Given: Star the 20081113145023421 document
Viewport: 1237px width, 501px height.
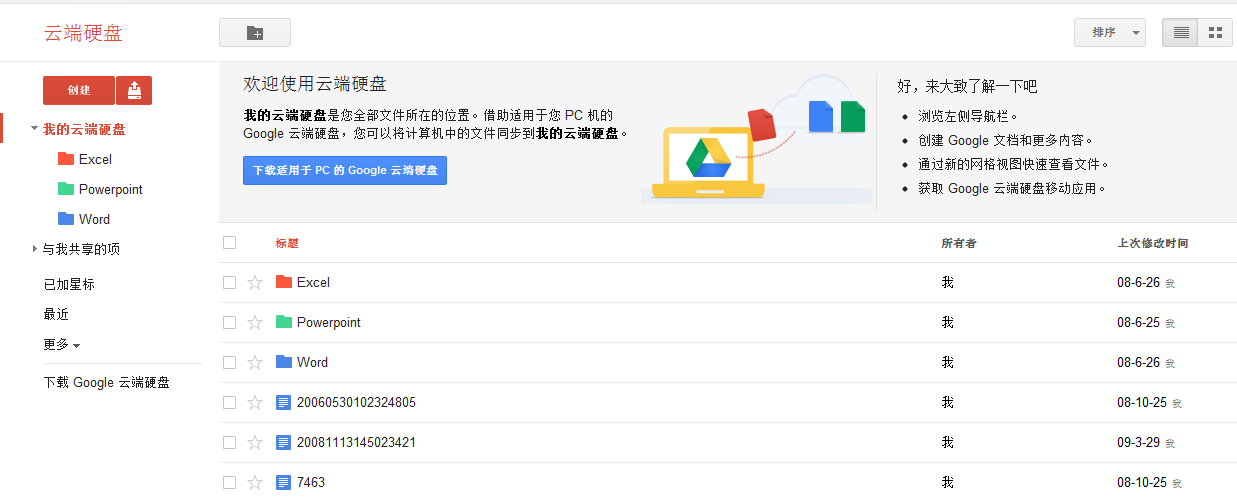Looking at the screenshot, I should pyautogui.click(x=255, y=442).
